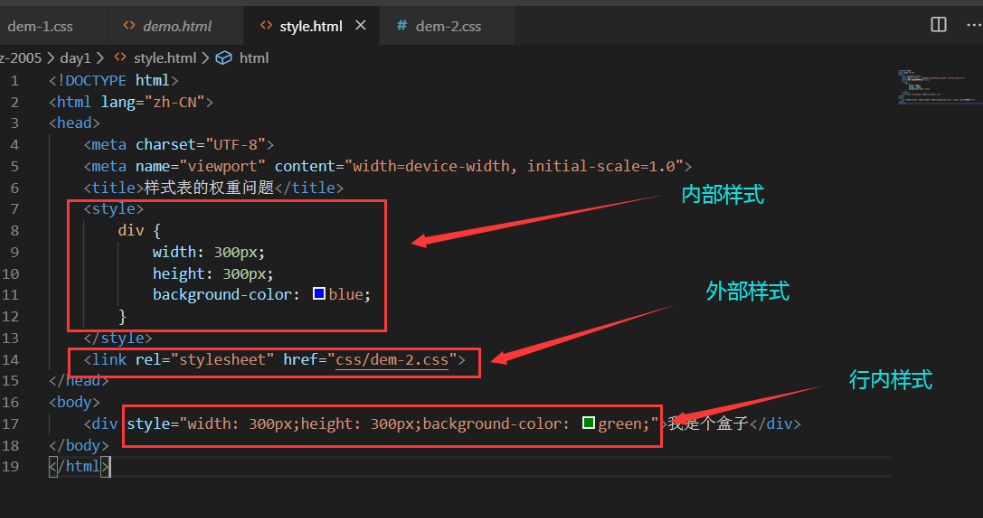Click the title text 样式表的权重问题
Screen dimensions: 983x518
pyautogui.click(x=209, y=188)
